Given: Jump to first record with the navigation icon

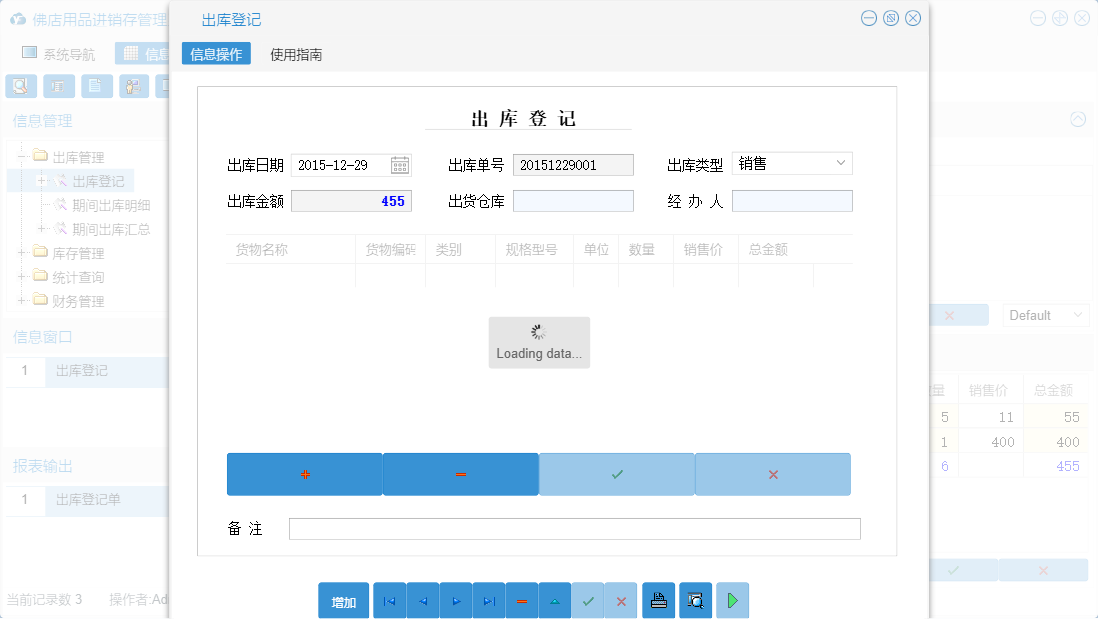Looking at the screenshot, I should (389, 600).
